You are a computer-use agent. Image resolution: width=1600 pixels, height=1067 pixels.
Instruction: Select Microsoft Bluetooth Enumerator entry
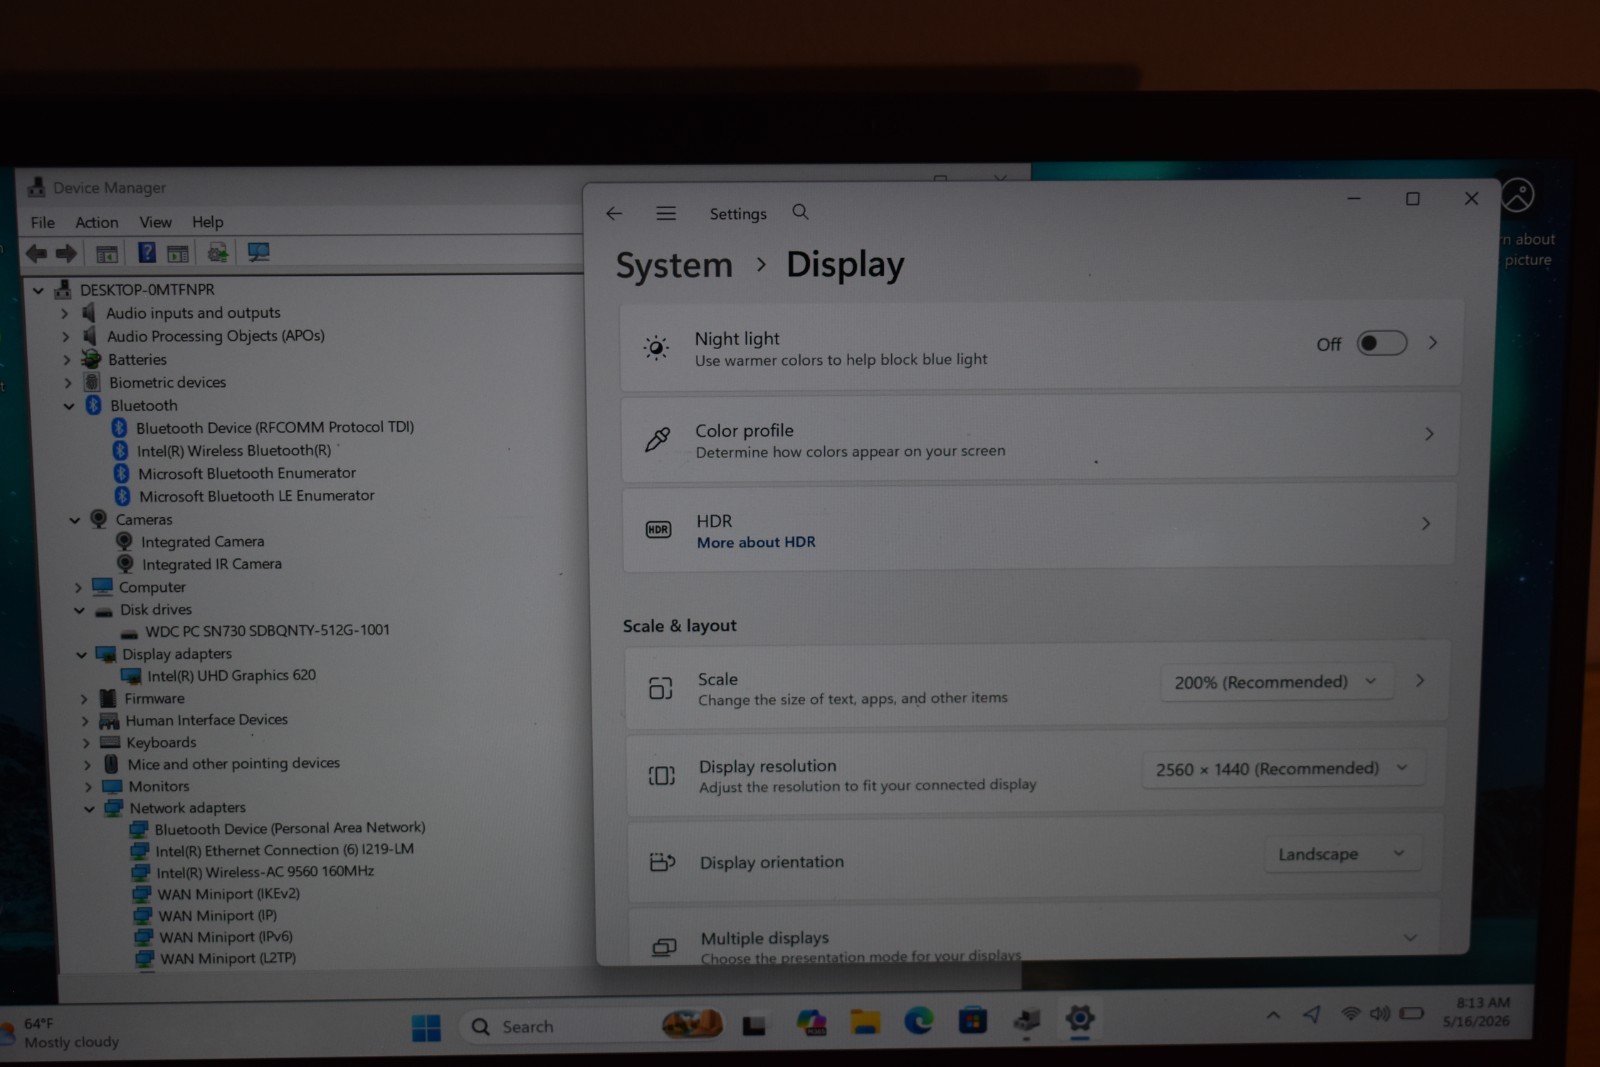247,474
